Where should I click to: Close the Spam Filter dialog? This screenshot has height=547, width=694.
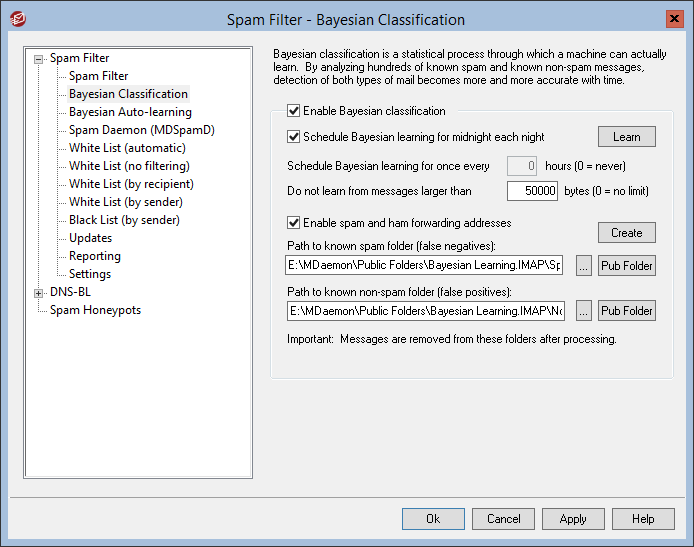pyautogui.click(x=675, y=19)
